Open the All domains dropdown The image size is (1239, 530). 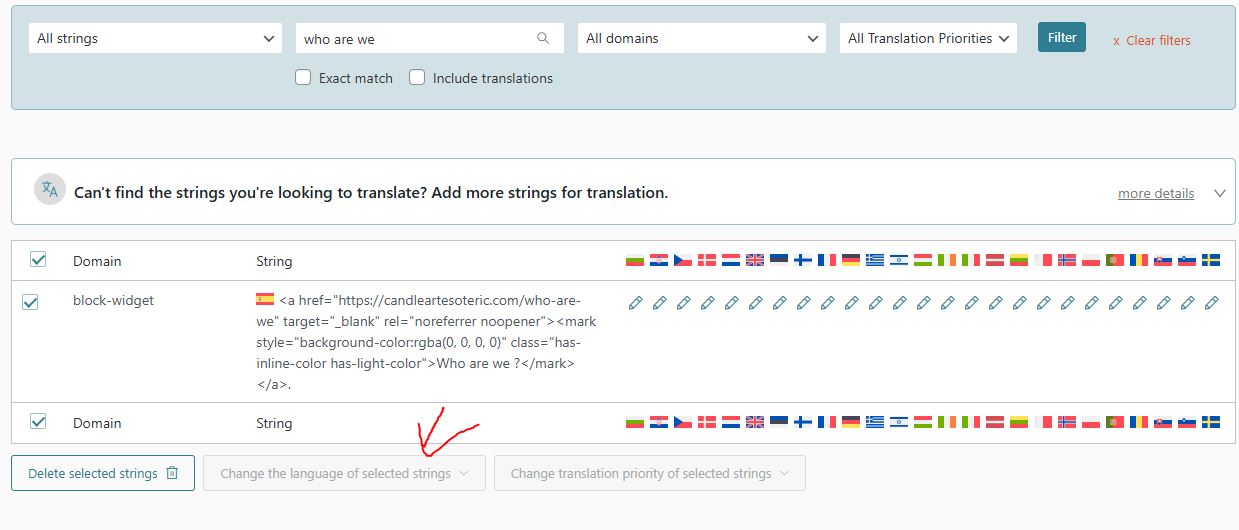pos(702,39)
